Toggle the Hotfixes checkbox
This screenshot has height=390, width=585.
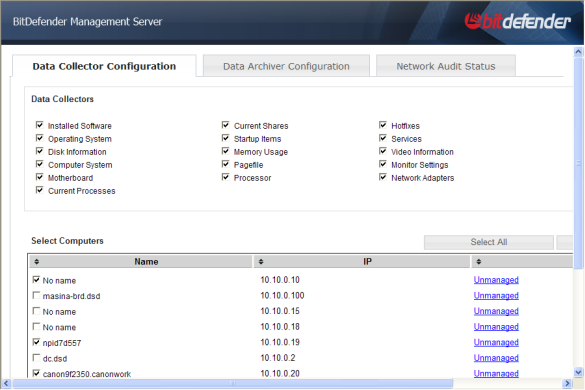point(383,125)
